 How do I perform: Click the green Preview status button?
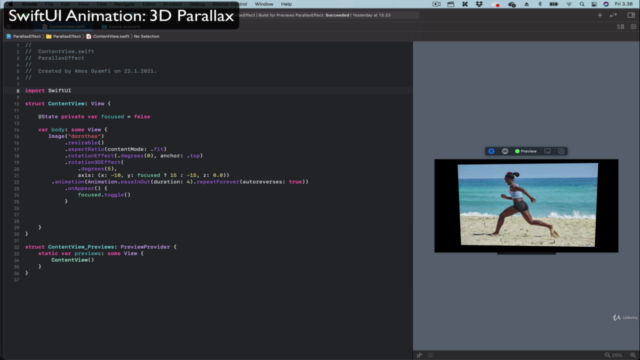point(526,151)
